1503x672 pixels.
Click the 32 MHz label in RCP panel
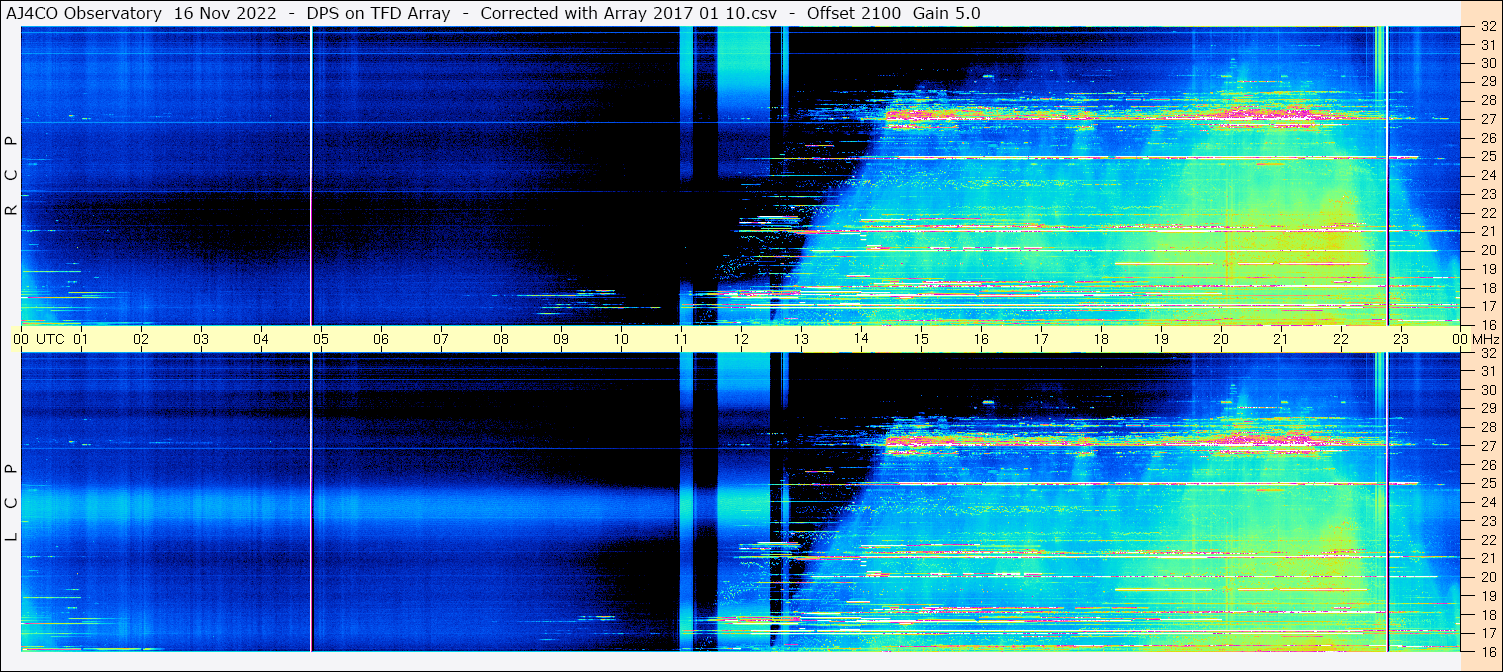[x=1487, y=27]
